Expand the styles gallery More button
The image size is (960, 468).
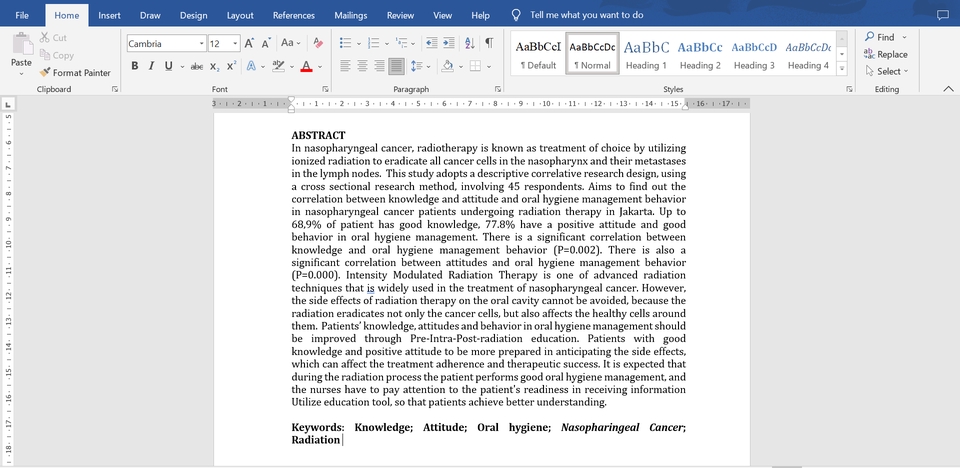[x=842, y=69]
